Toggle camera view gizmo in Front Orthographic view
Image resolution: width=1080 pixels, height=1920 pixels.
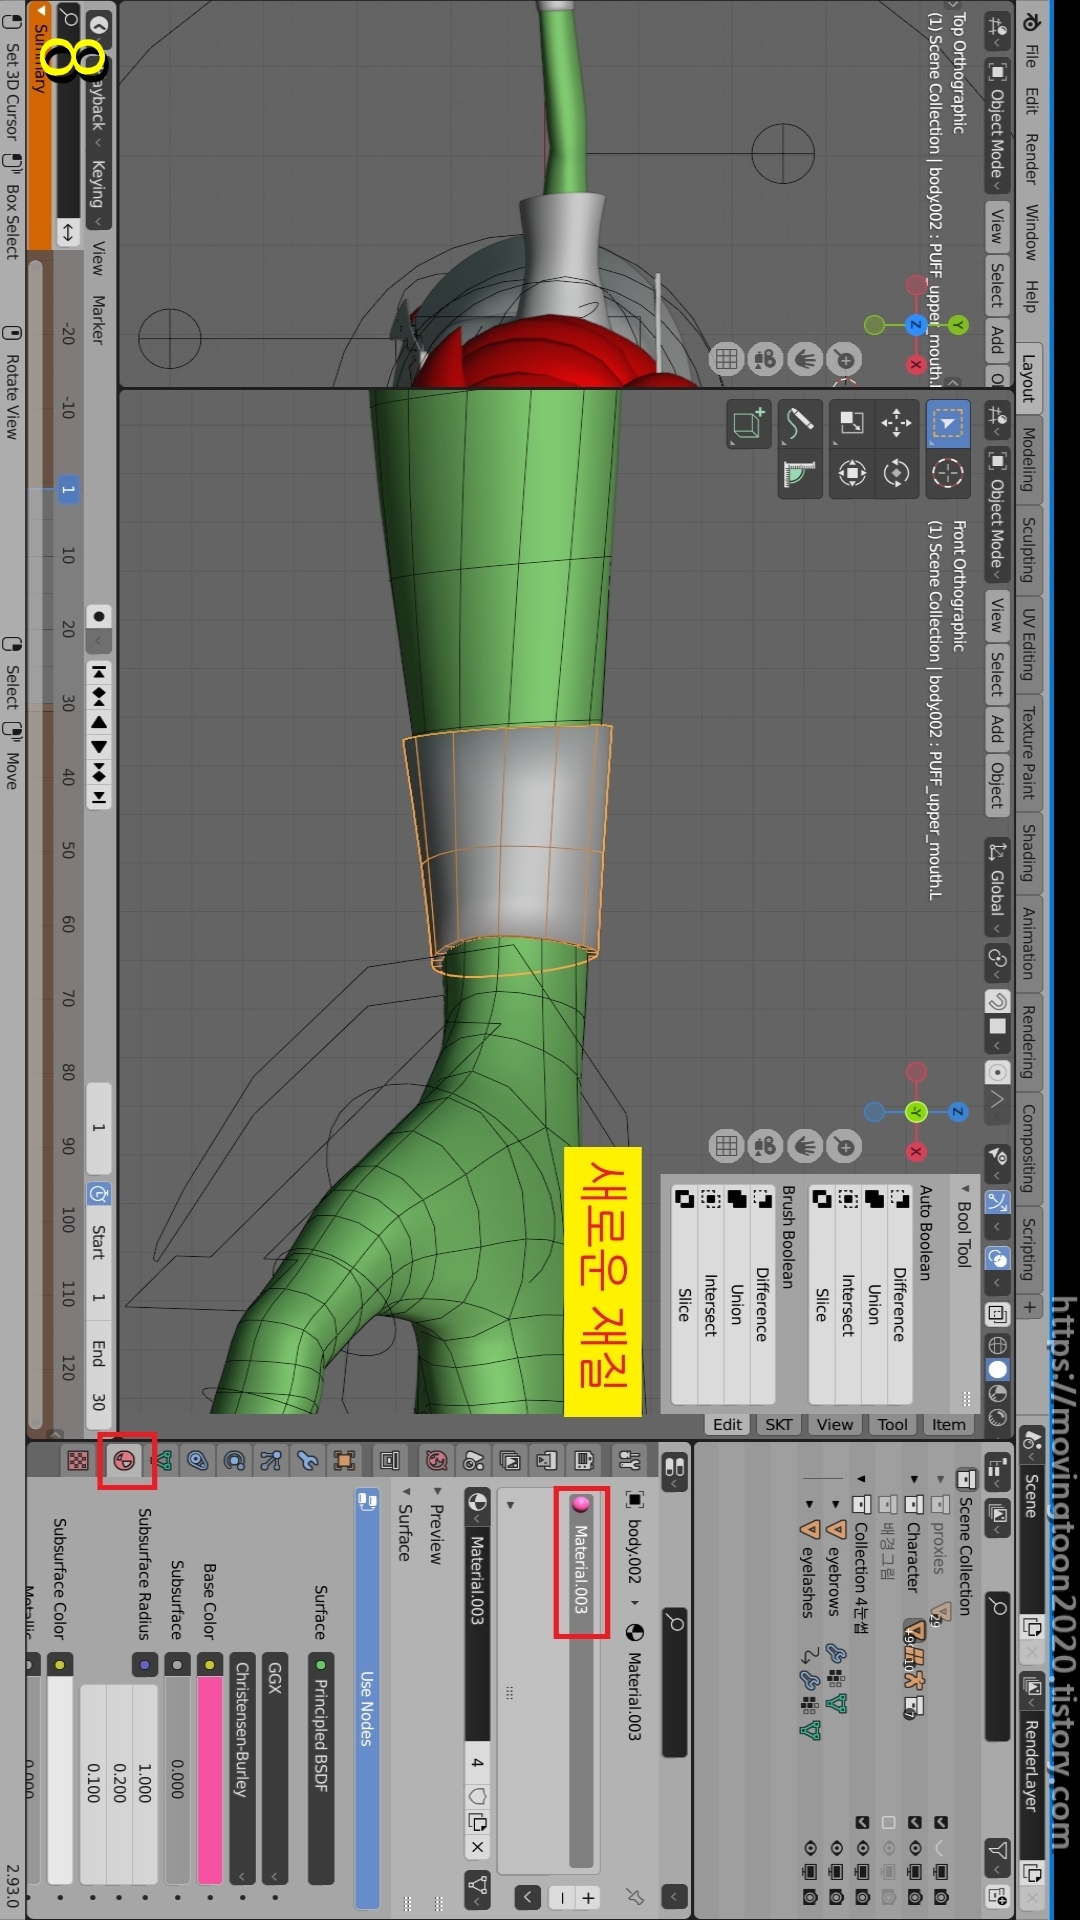[x=766, y=1147]
